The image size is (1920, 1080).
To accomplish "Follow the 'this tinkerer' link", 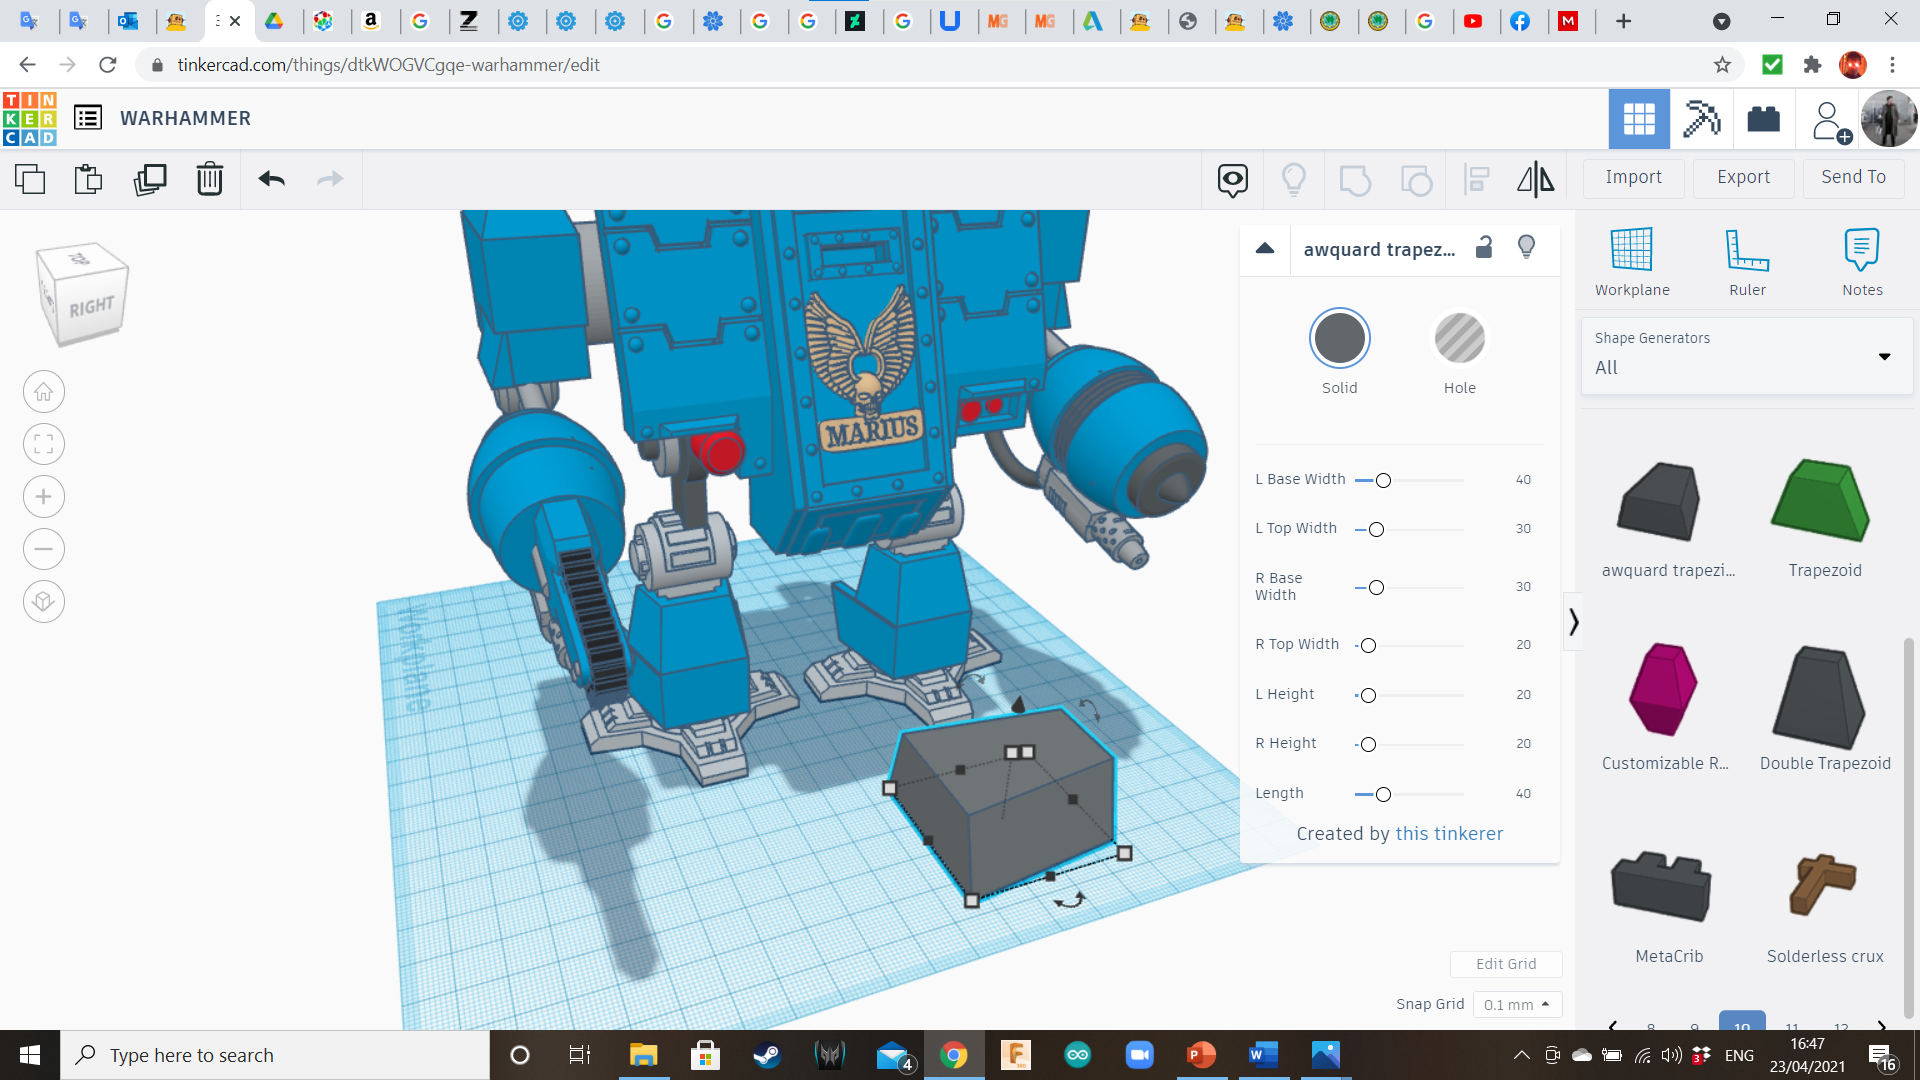I will (1449, 834).
